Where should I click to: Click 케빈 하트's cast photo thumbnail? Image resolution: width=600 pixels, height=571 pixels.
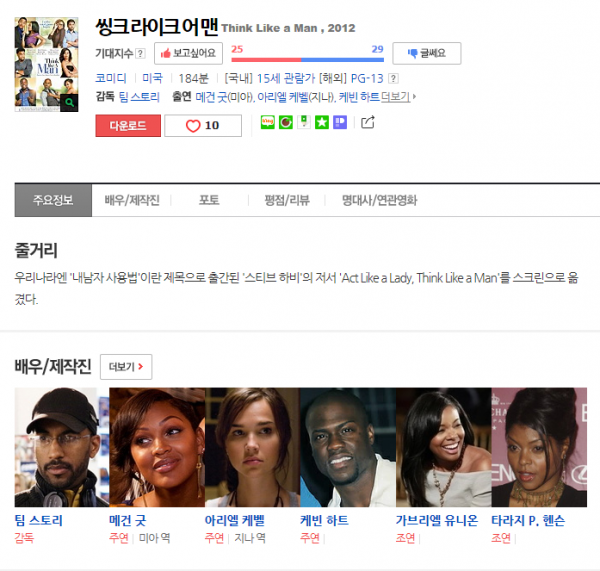coord(347,447)
